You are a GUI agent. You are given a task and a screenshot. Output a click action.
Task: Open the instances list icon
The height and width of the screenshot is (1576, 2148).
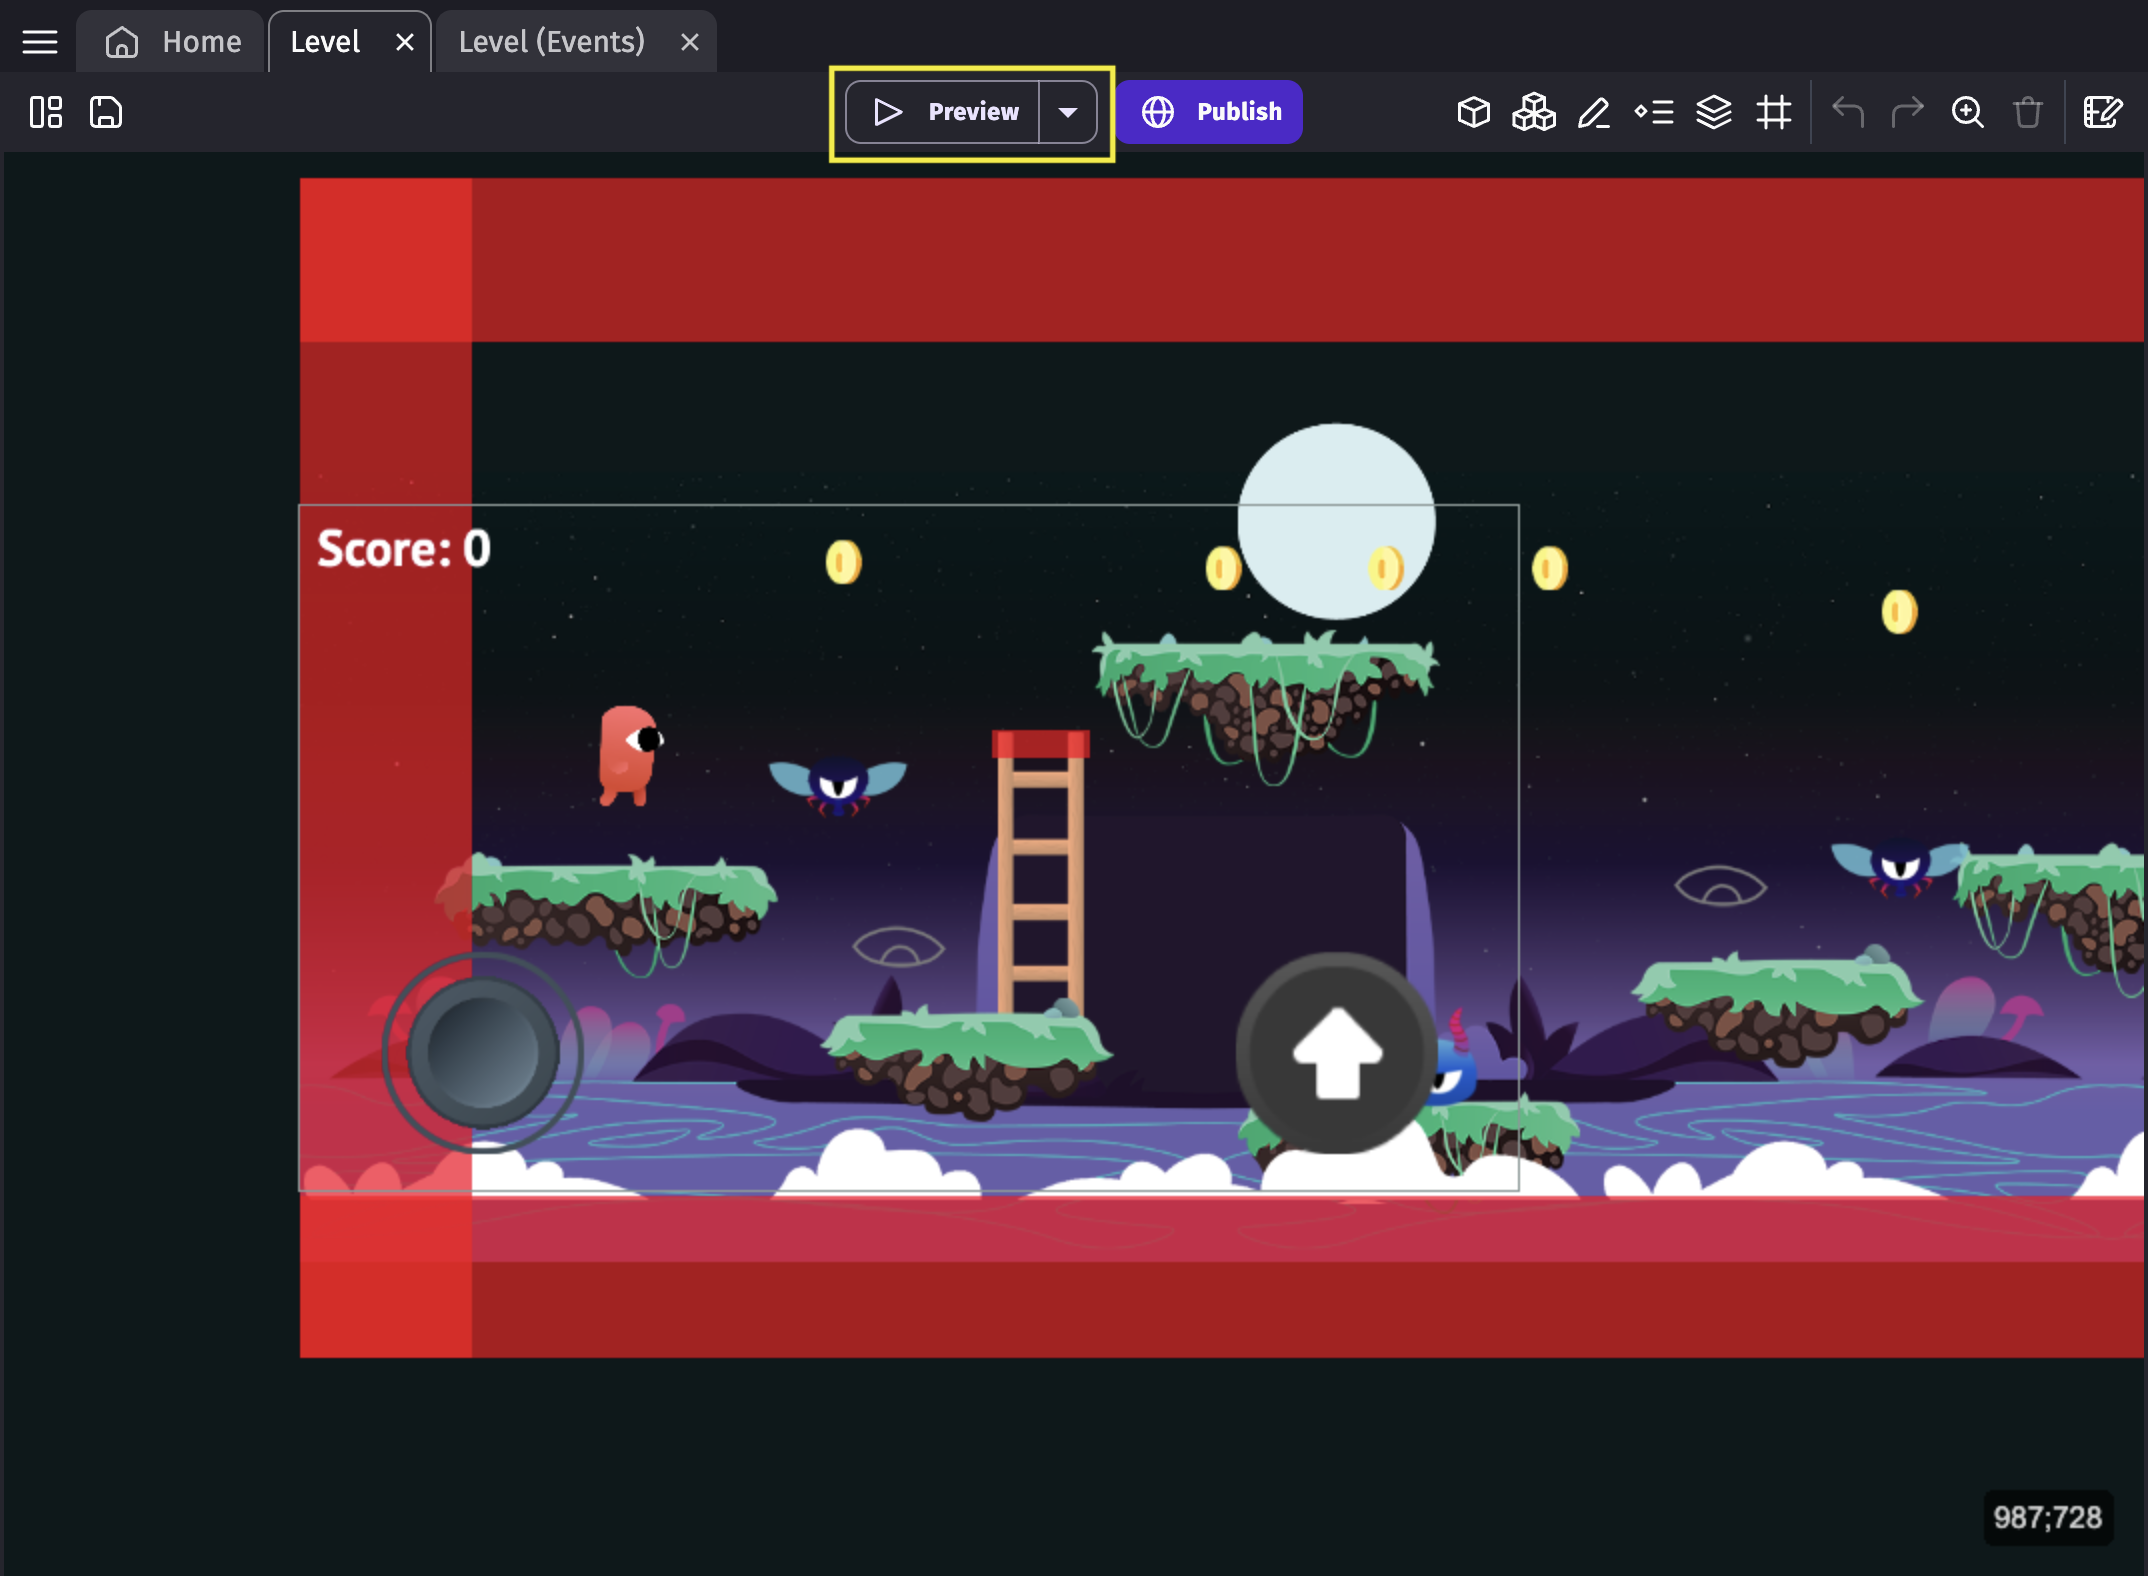[x=1654, y=112]
